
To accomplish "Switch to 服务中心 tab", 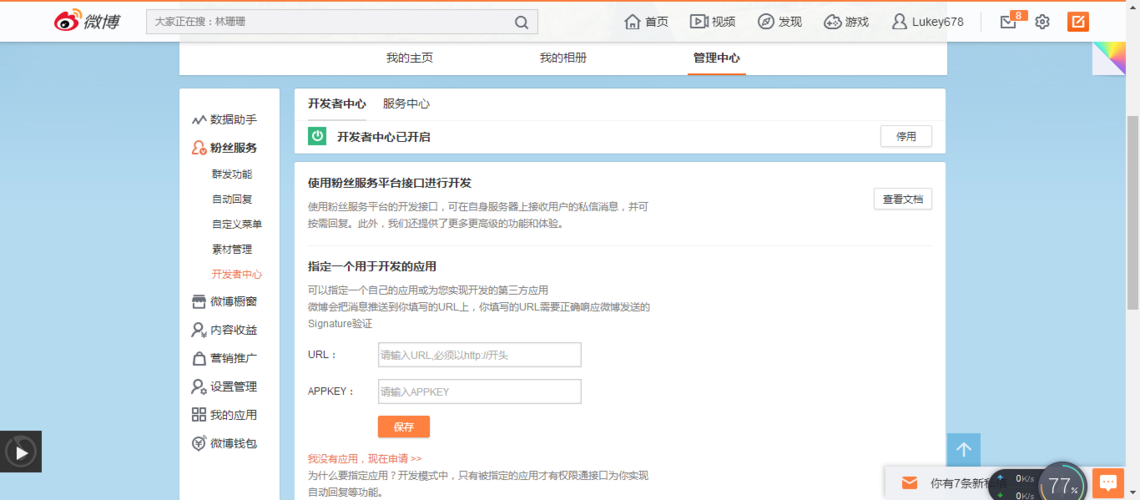I will pyautogui.click(x=406, y=104).
